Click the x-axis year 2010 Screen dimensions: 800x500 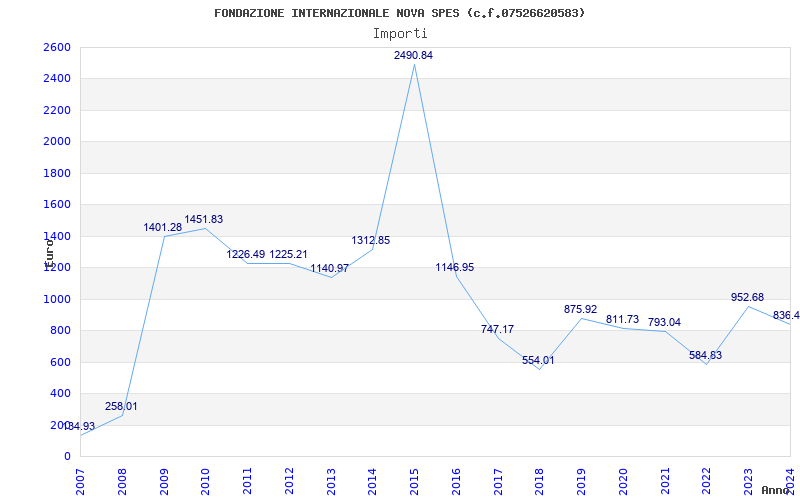pyautogui.click(x=206, y=482)
